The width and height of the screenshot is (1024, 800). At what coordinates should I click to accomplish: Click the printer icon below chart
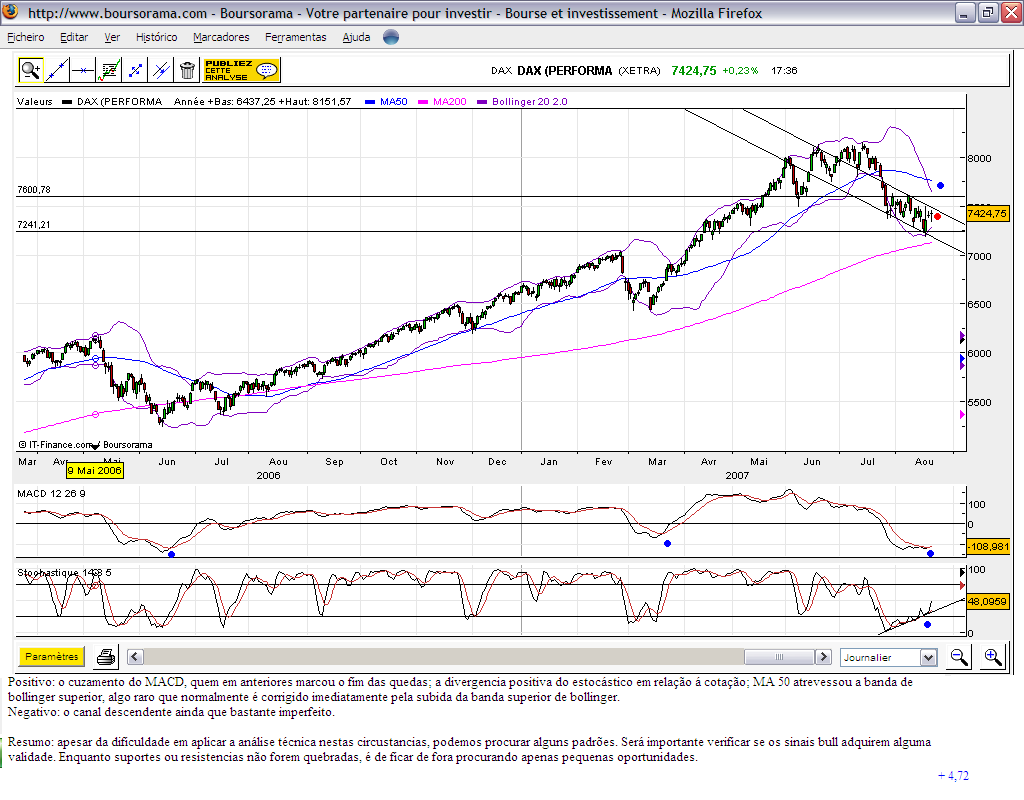click(106, 656)
